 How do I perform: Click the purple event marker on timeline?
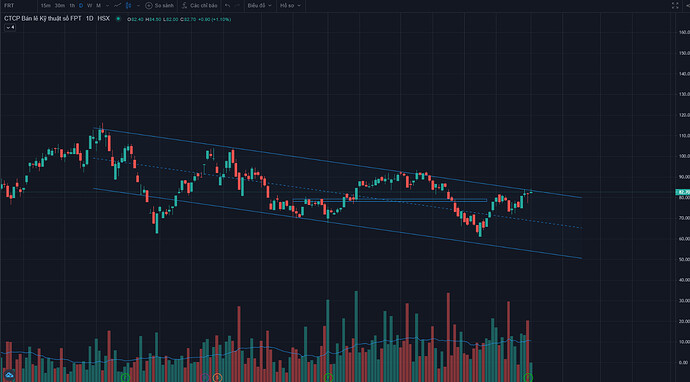tap(205, 378)
